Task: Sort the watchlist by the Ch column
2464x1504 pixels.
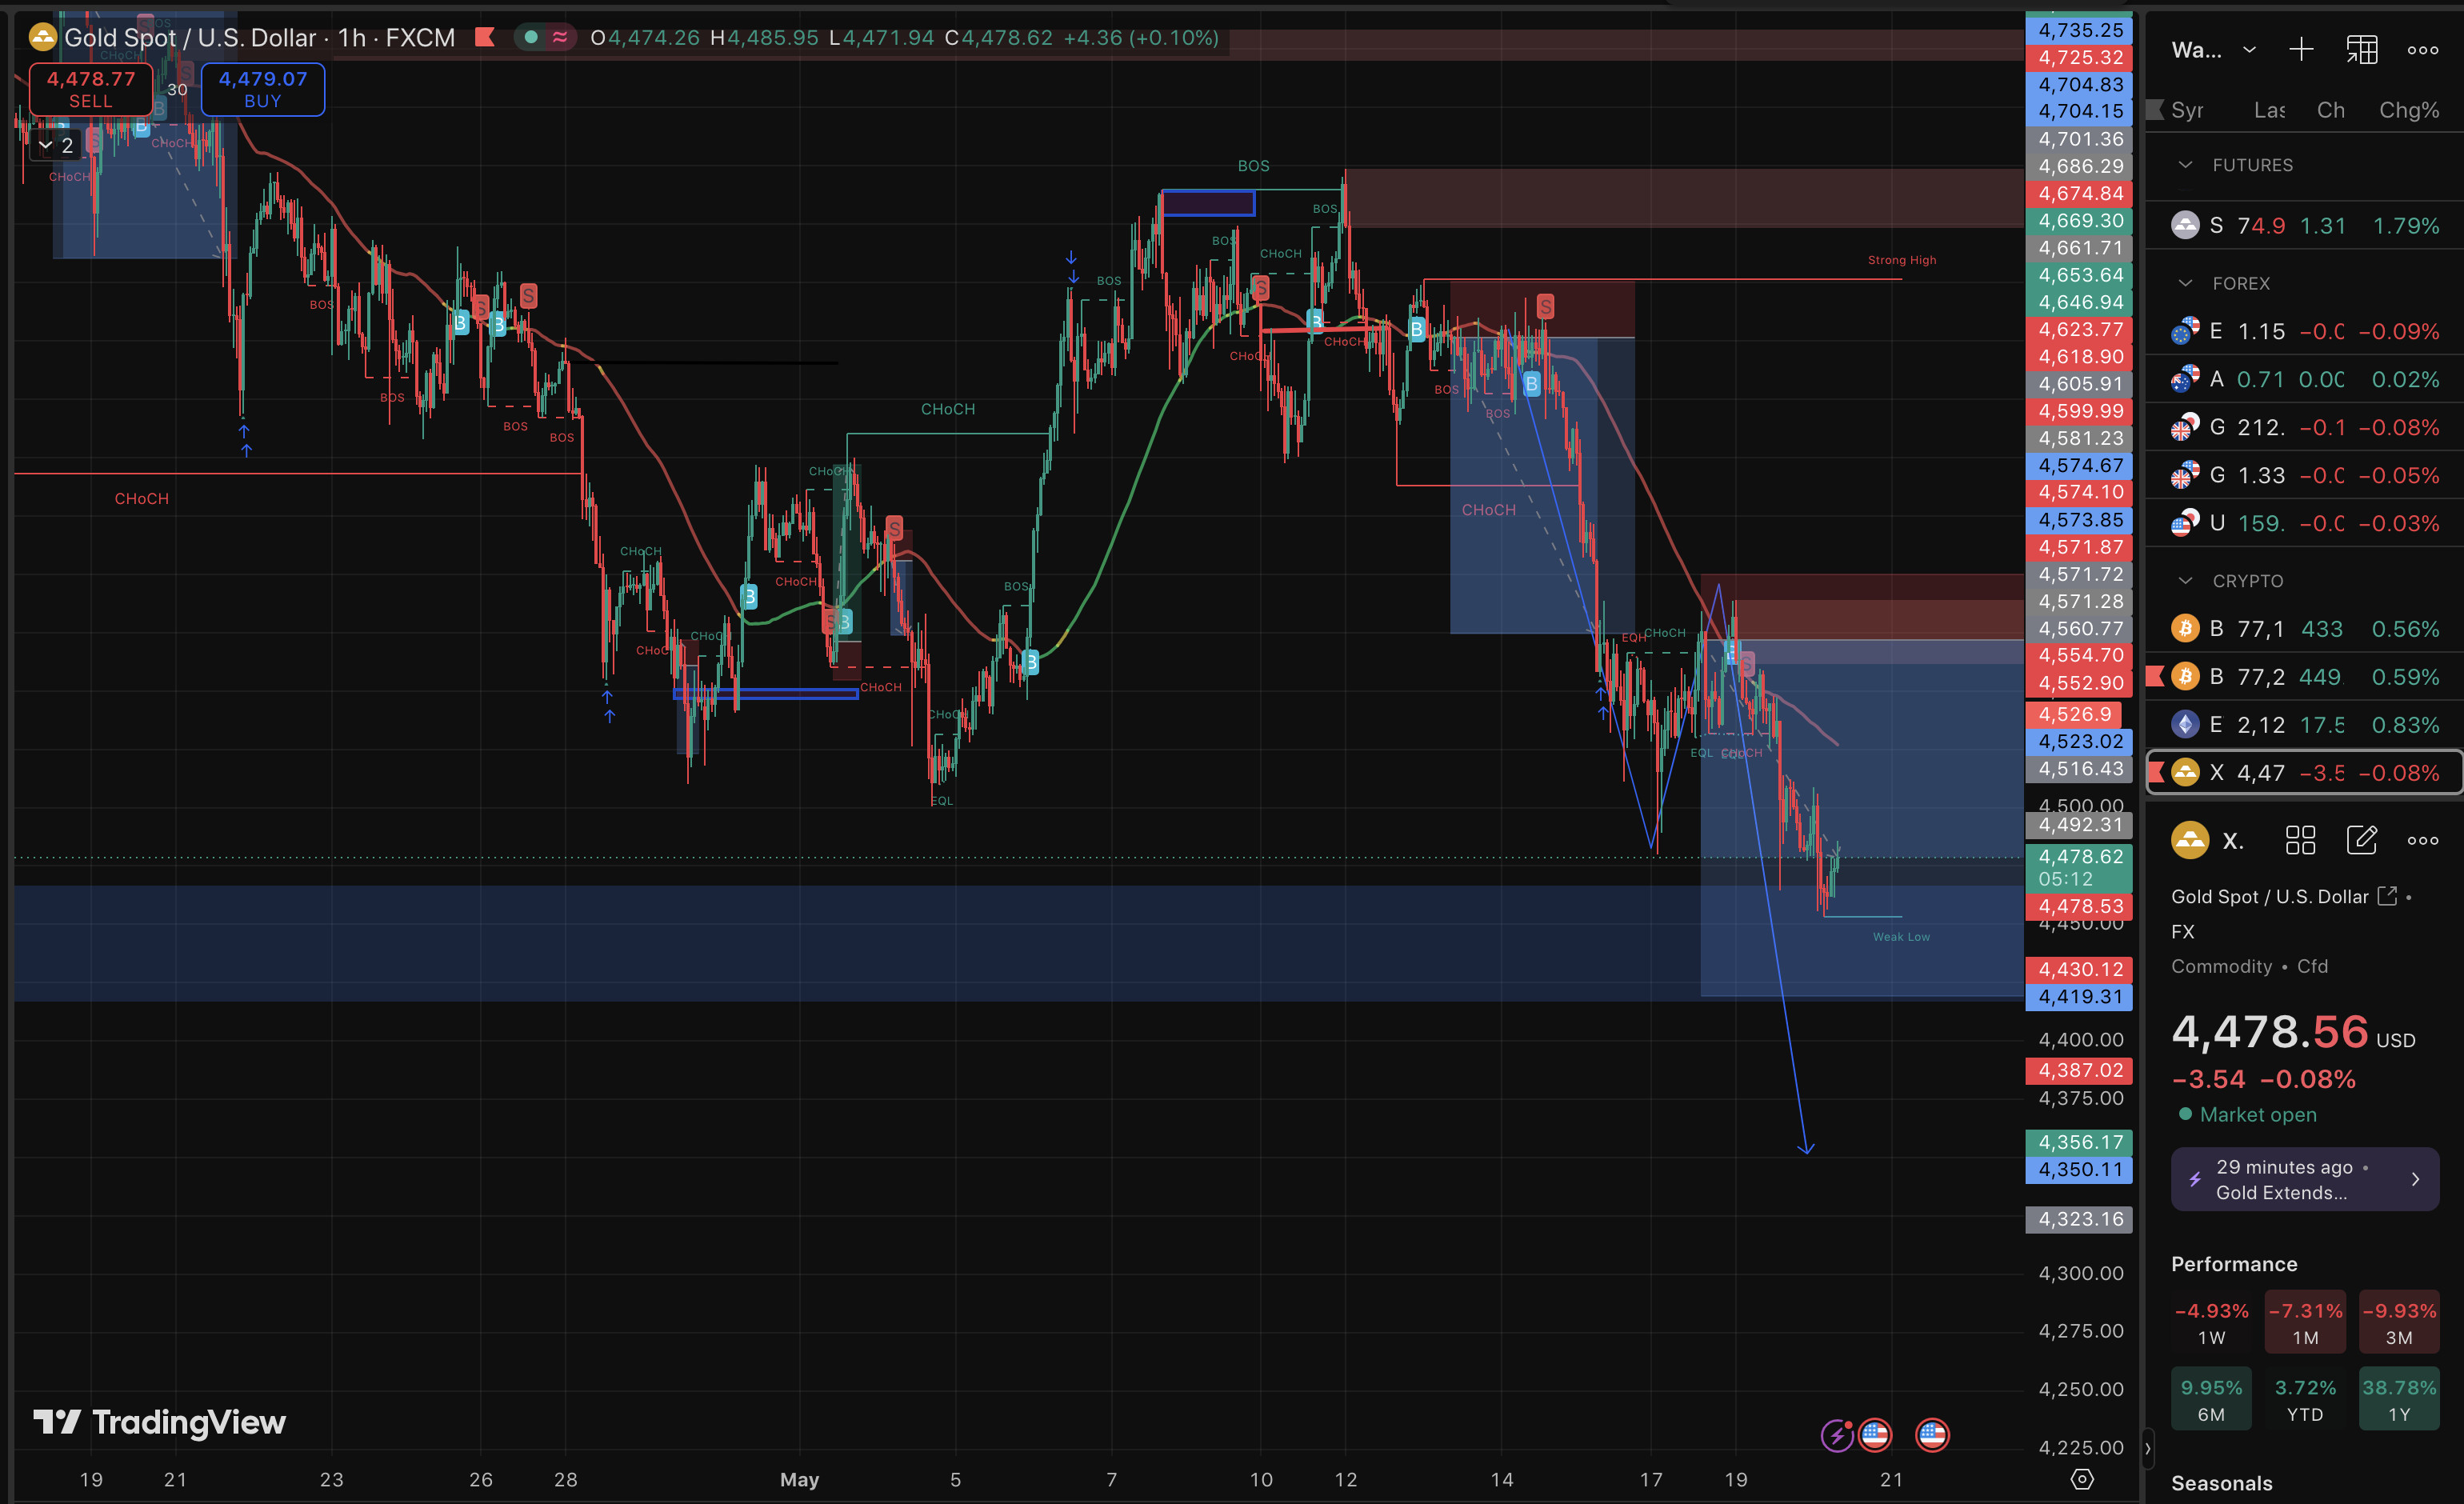Action: (2331, 110)
